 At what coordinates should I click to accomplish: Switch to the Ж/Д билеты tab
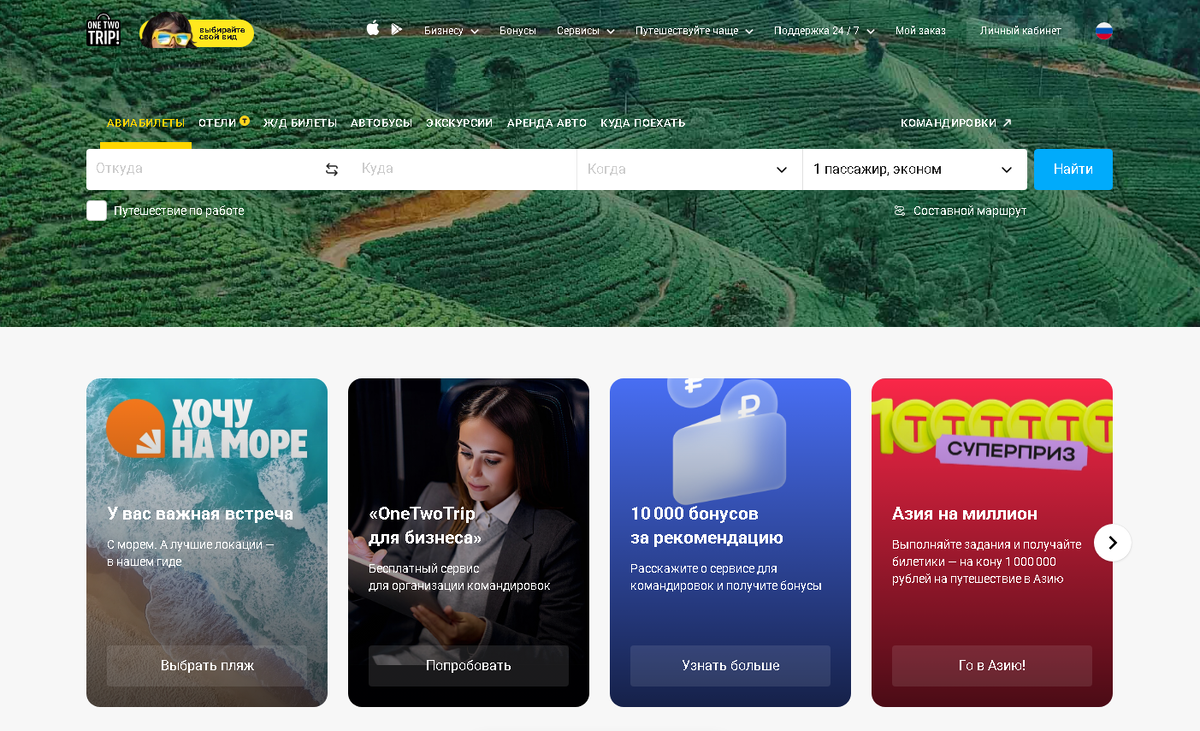[300, 123]
